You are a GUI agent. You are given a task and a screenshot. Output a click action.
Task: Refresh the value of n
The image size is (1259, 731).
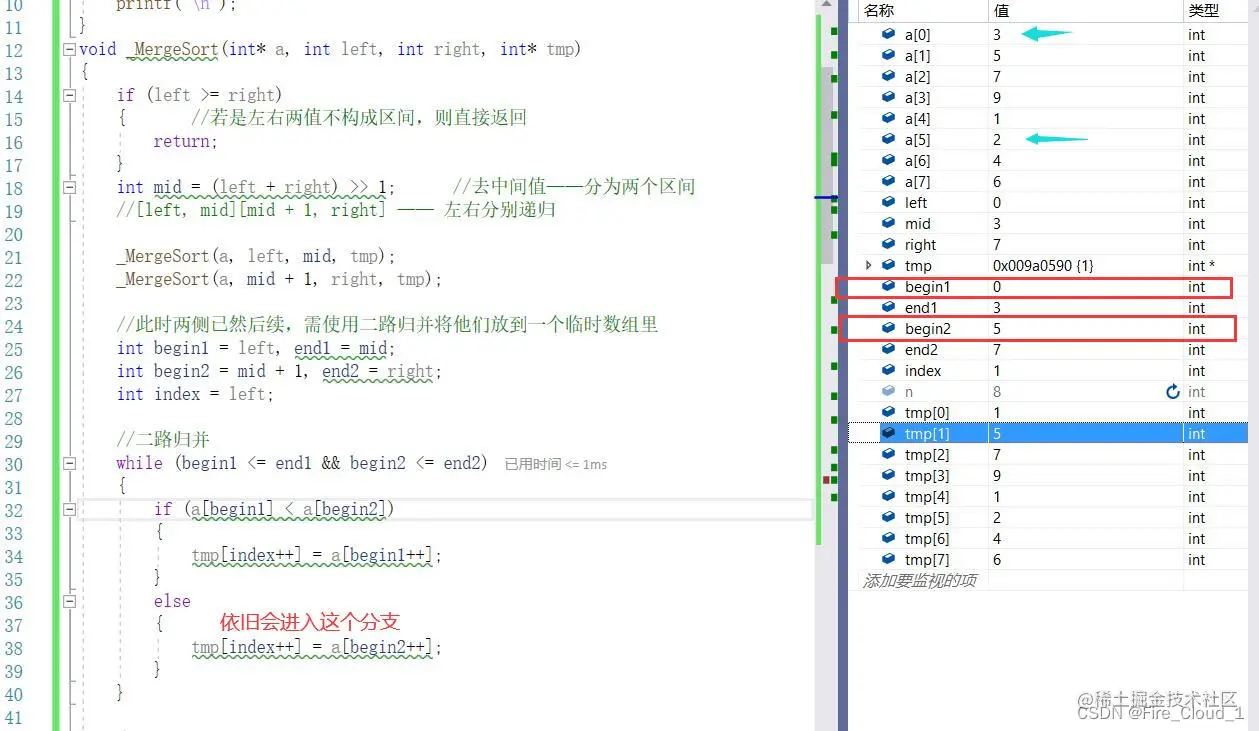[x=1173, y=392]
